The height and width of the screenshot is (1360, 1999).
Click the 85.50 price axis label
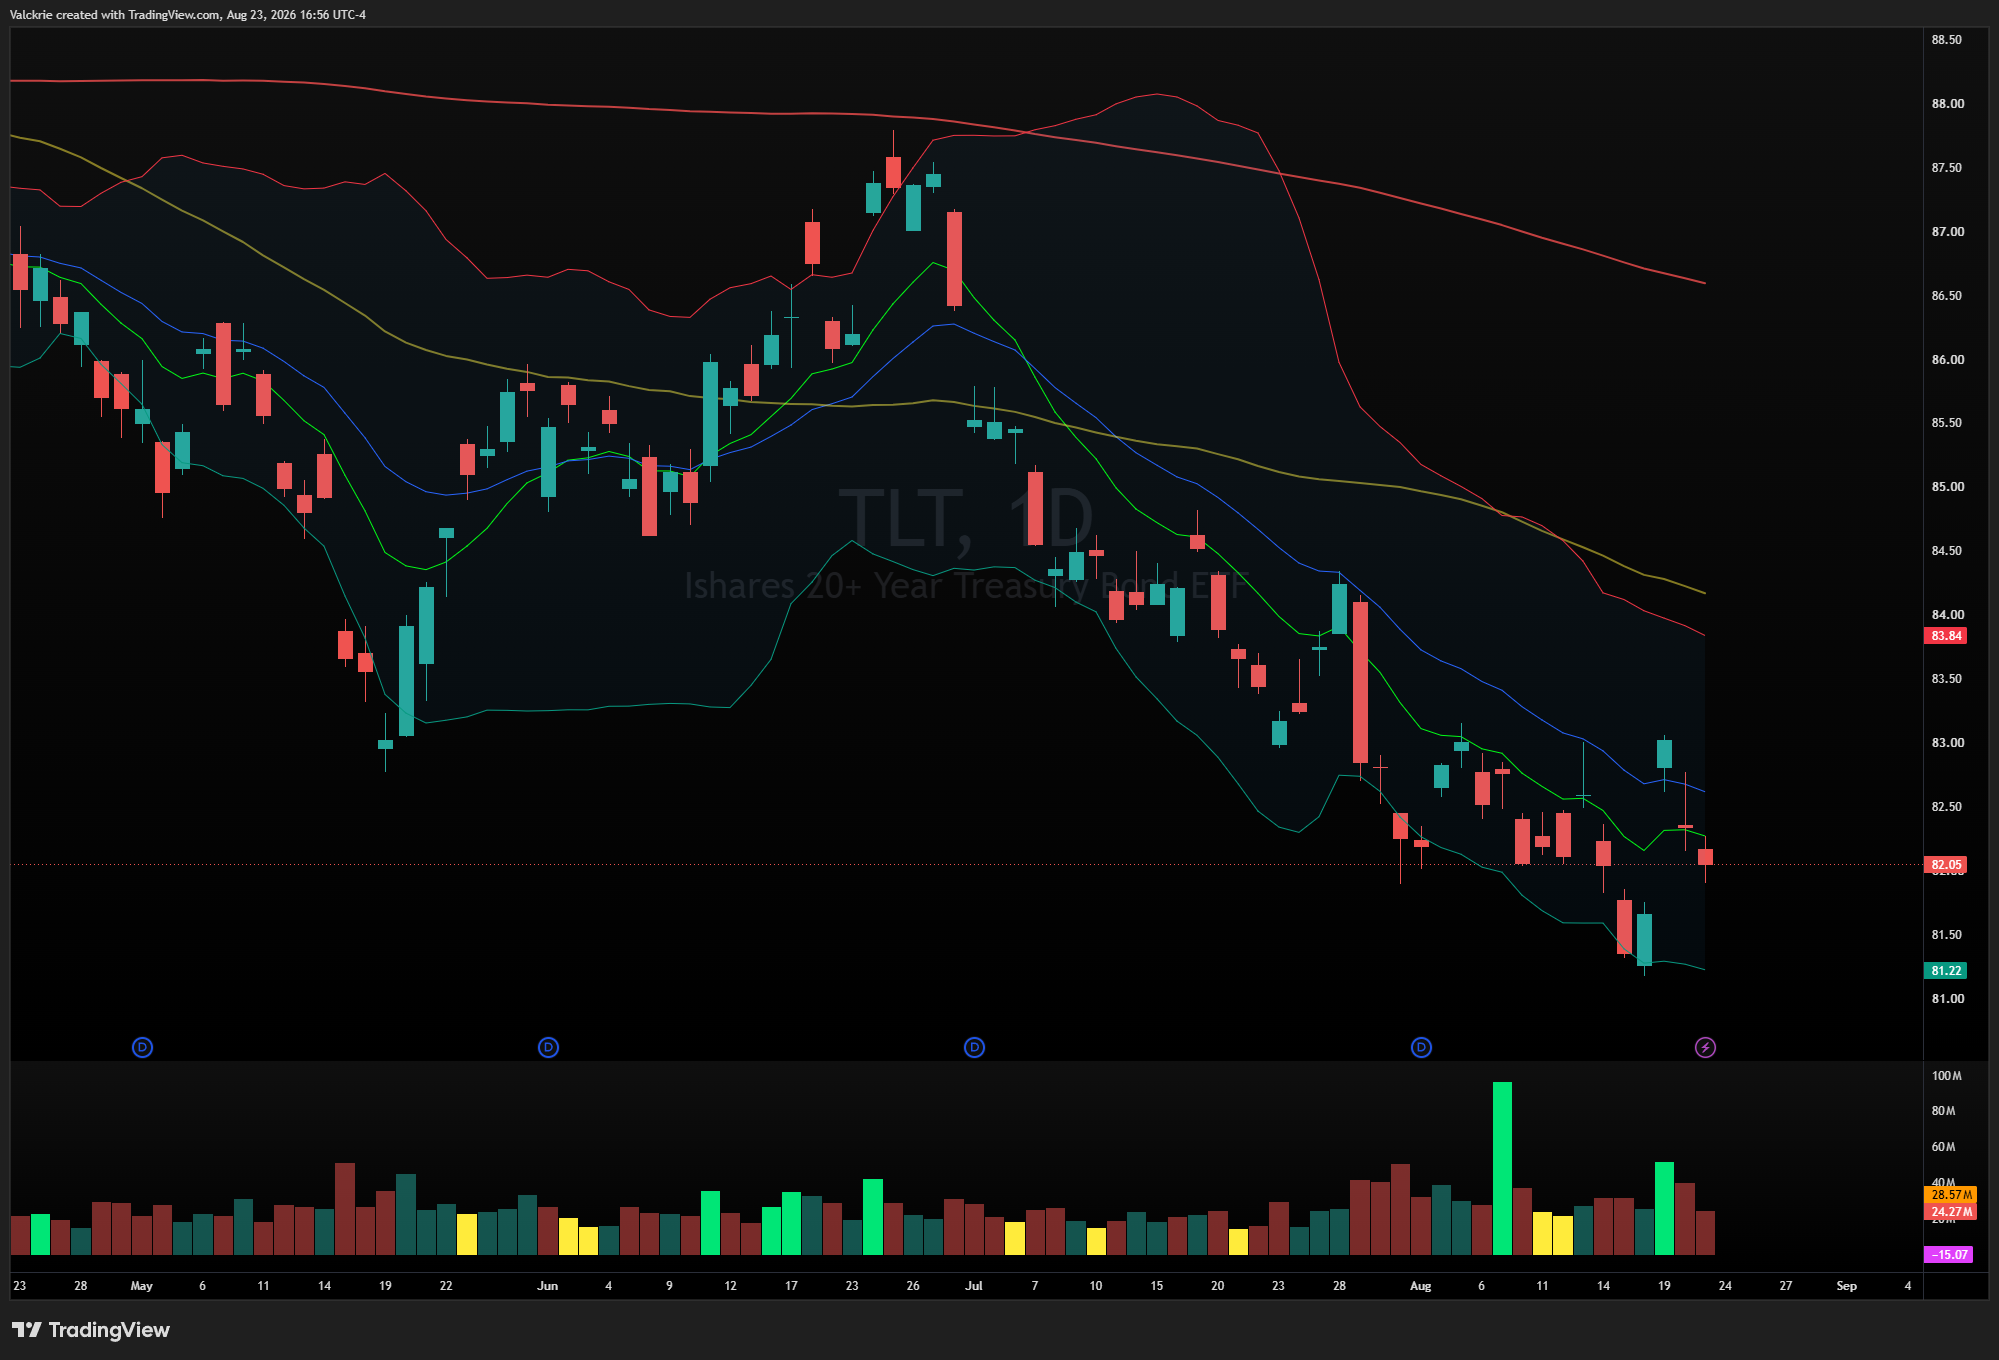coord(1946,423)
